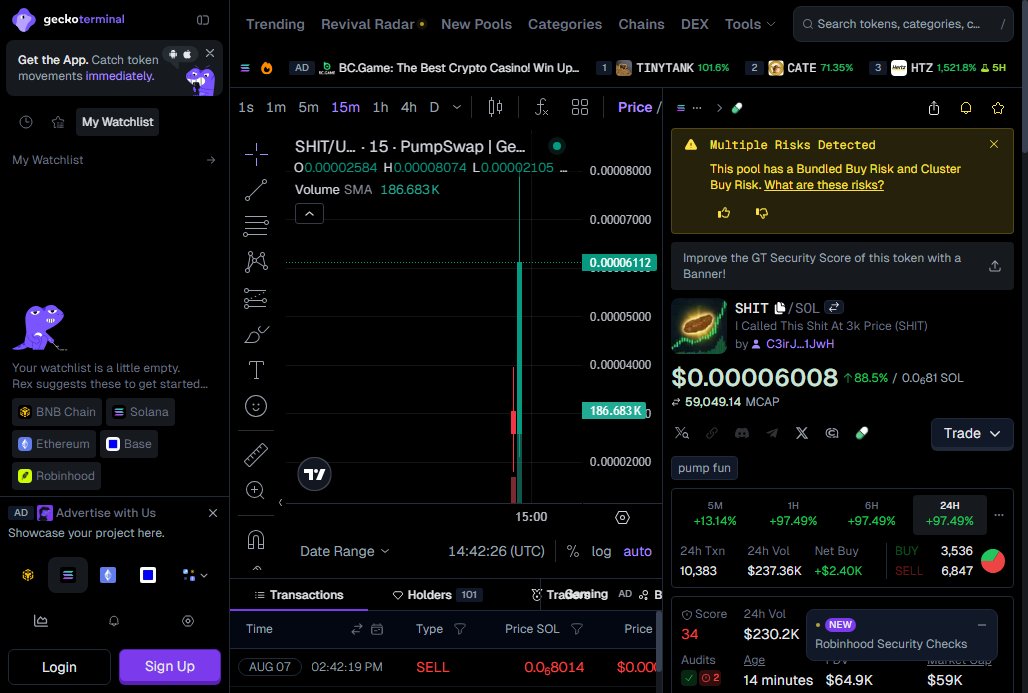Thumbs up the risk warning
Viewport: 1028px width, 693px height.
(724, 212)
